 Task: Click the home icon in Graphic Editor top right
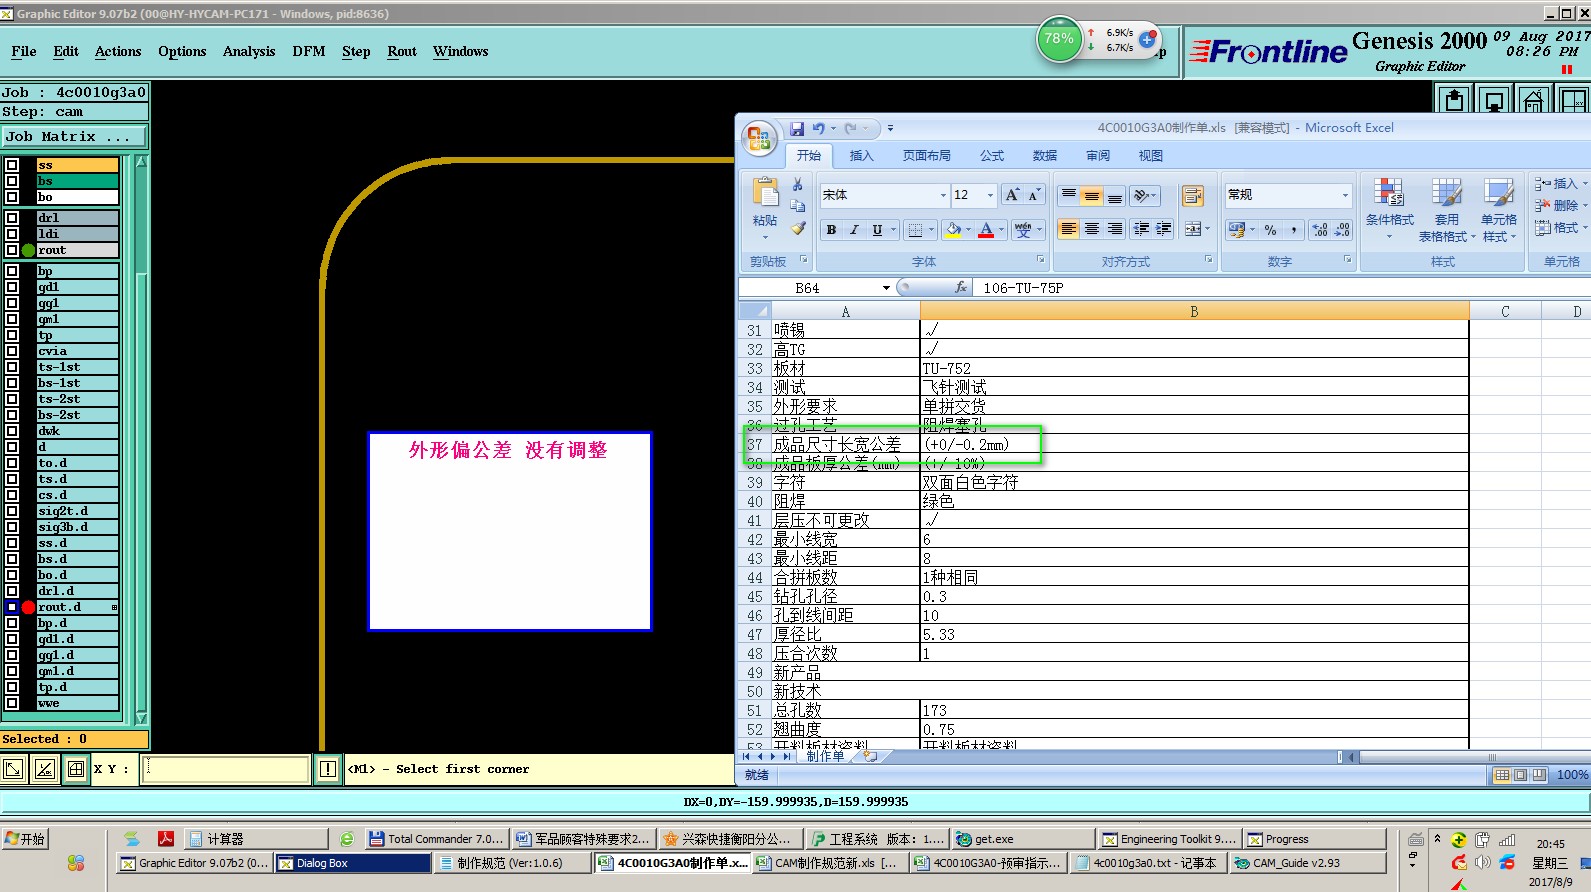pos(1533,99)
